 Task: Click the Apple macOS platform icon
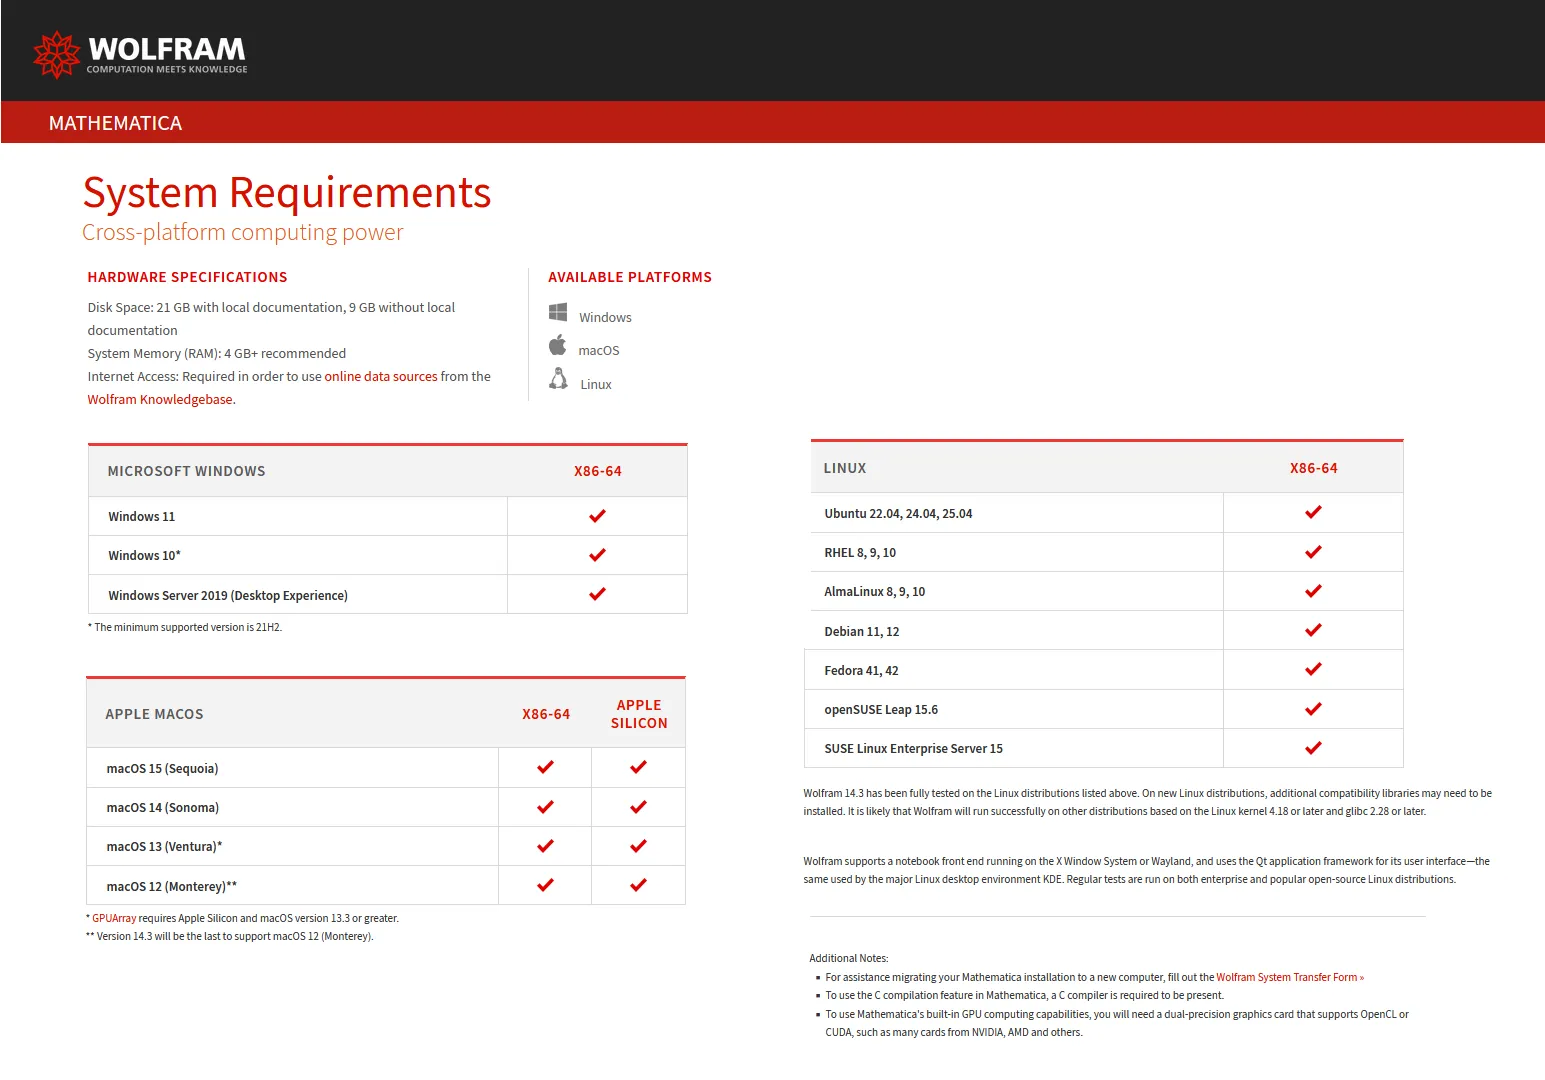557,346
